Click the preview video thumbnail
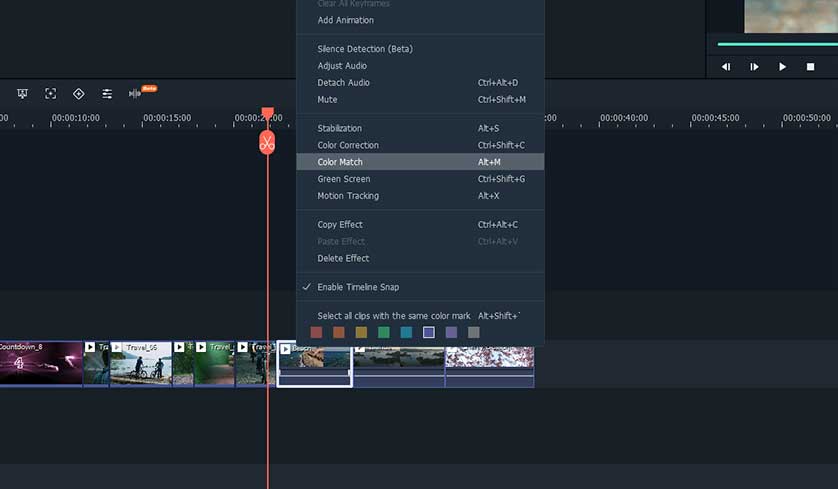 point(791,16)
